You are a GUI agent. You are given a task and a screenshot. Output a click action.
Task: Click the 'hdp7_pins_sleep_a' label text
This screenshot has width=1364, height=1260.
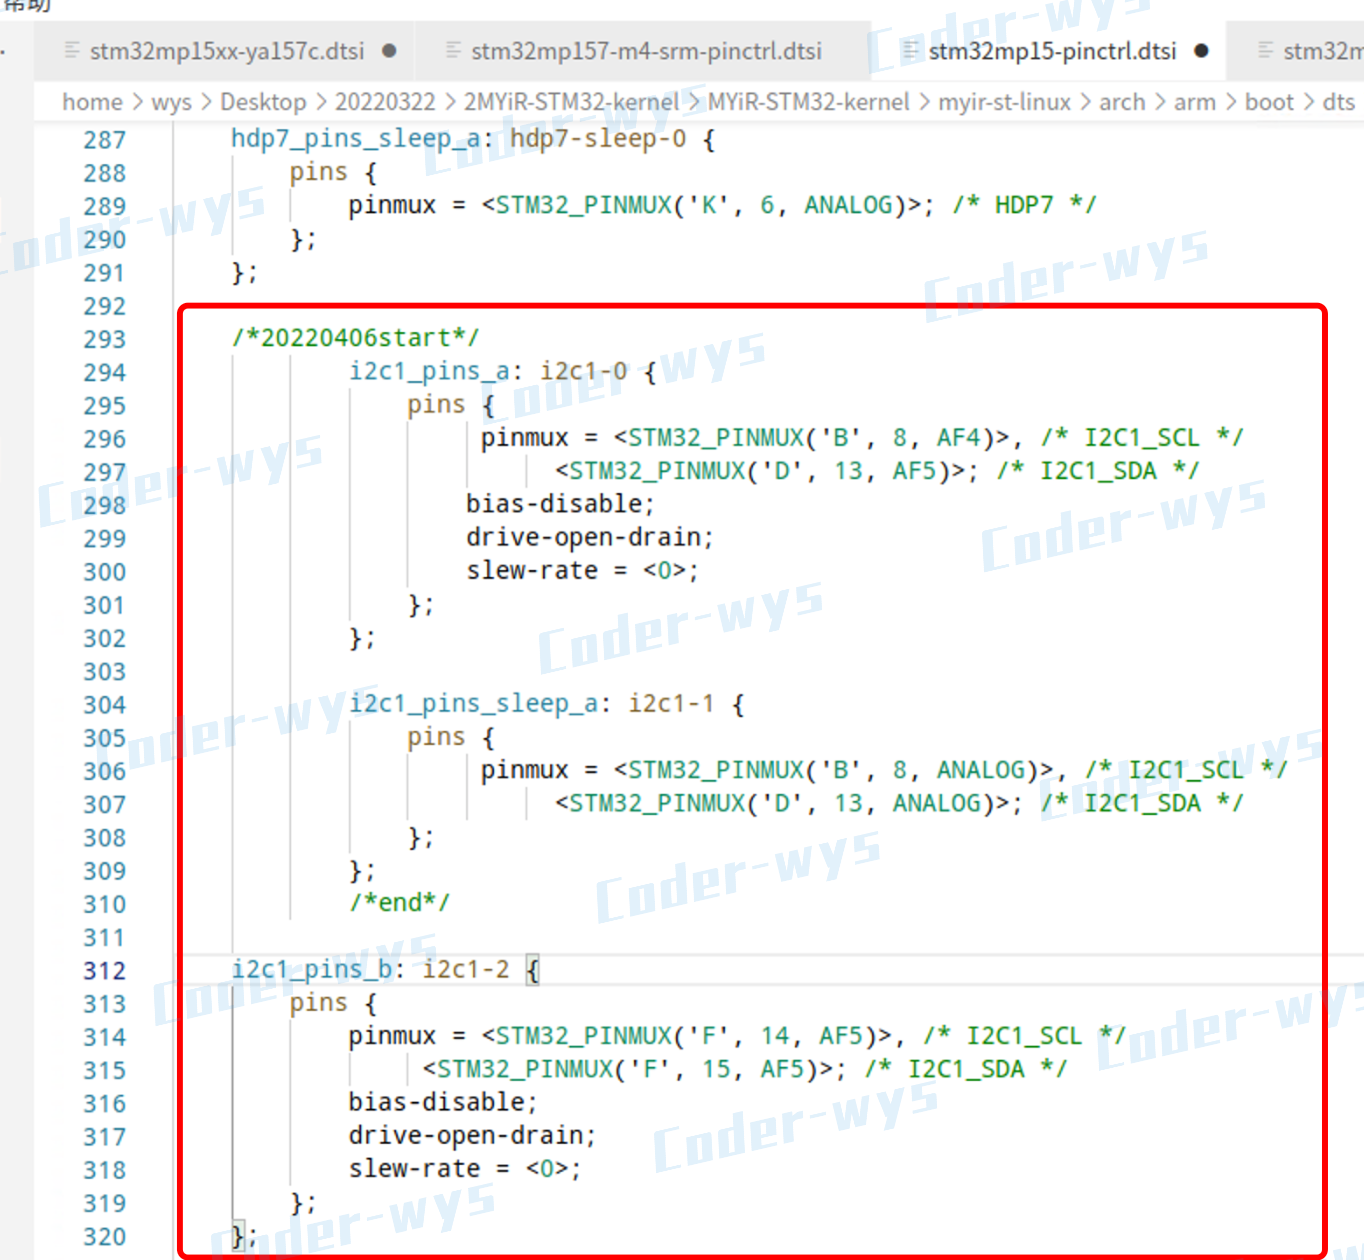coord(356,138)
